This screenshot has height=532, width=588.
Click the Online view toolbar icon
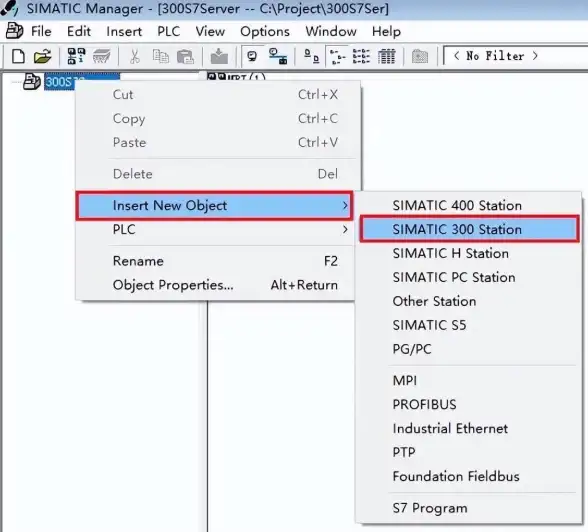252,56
